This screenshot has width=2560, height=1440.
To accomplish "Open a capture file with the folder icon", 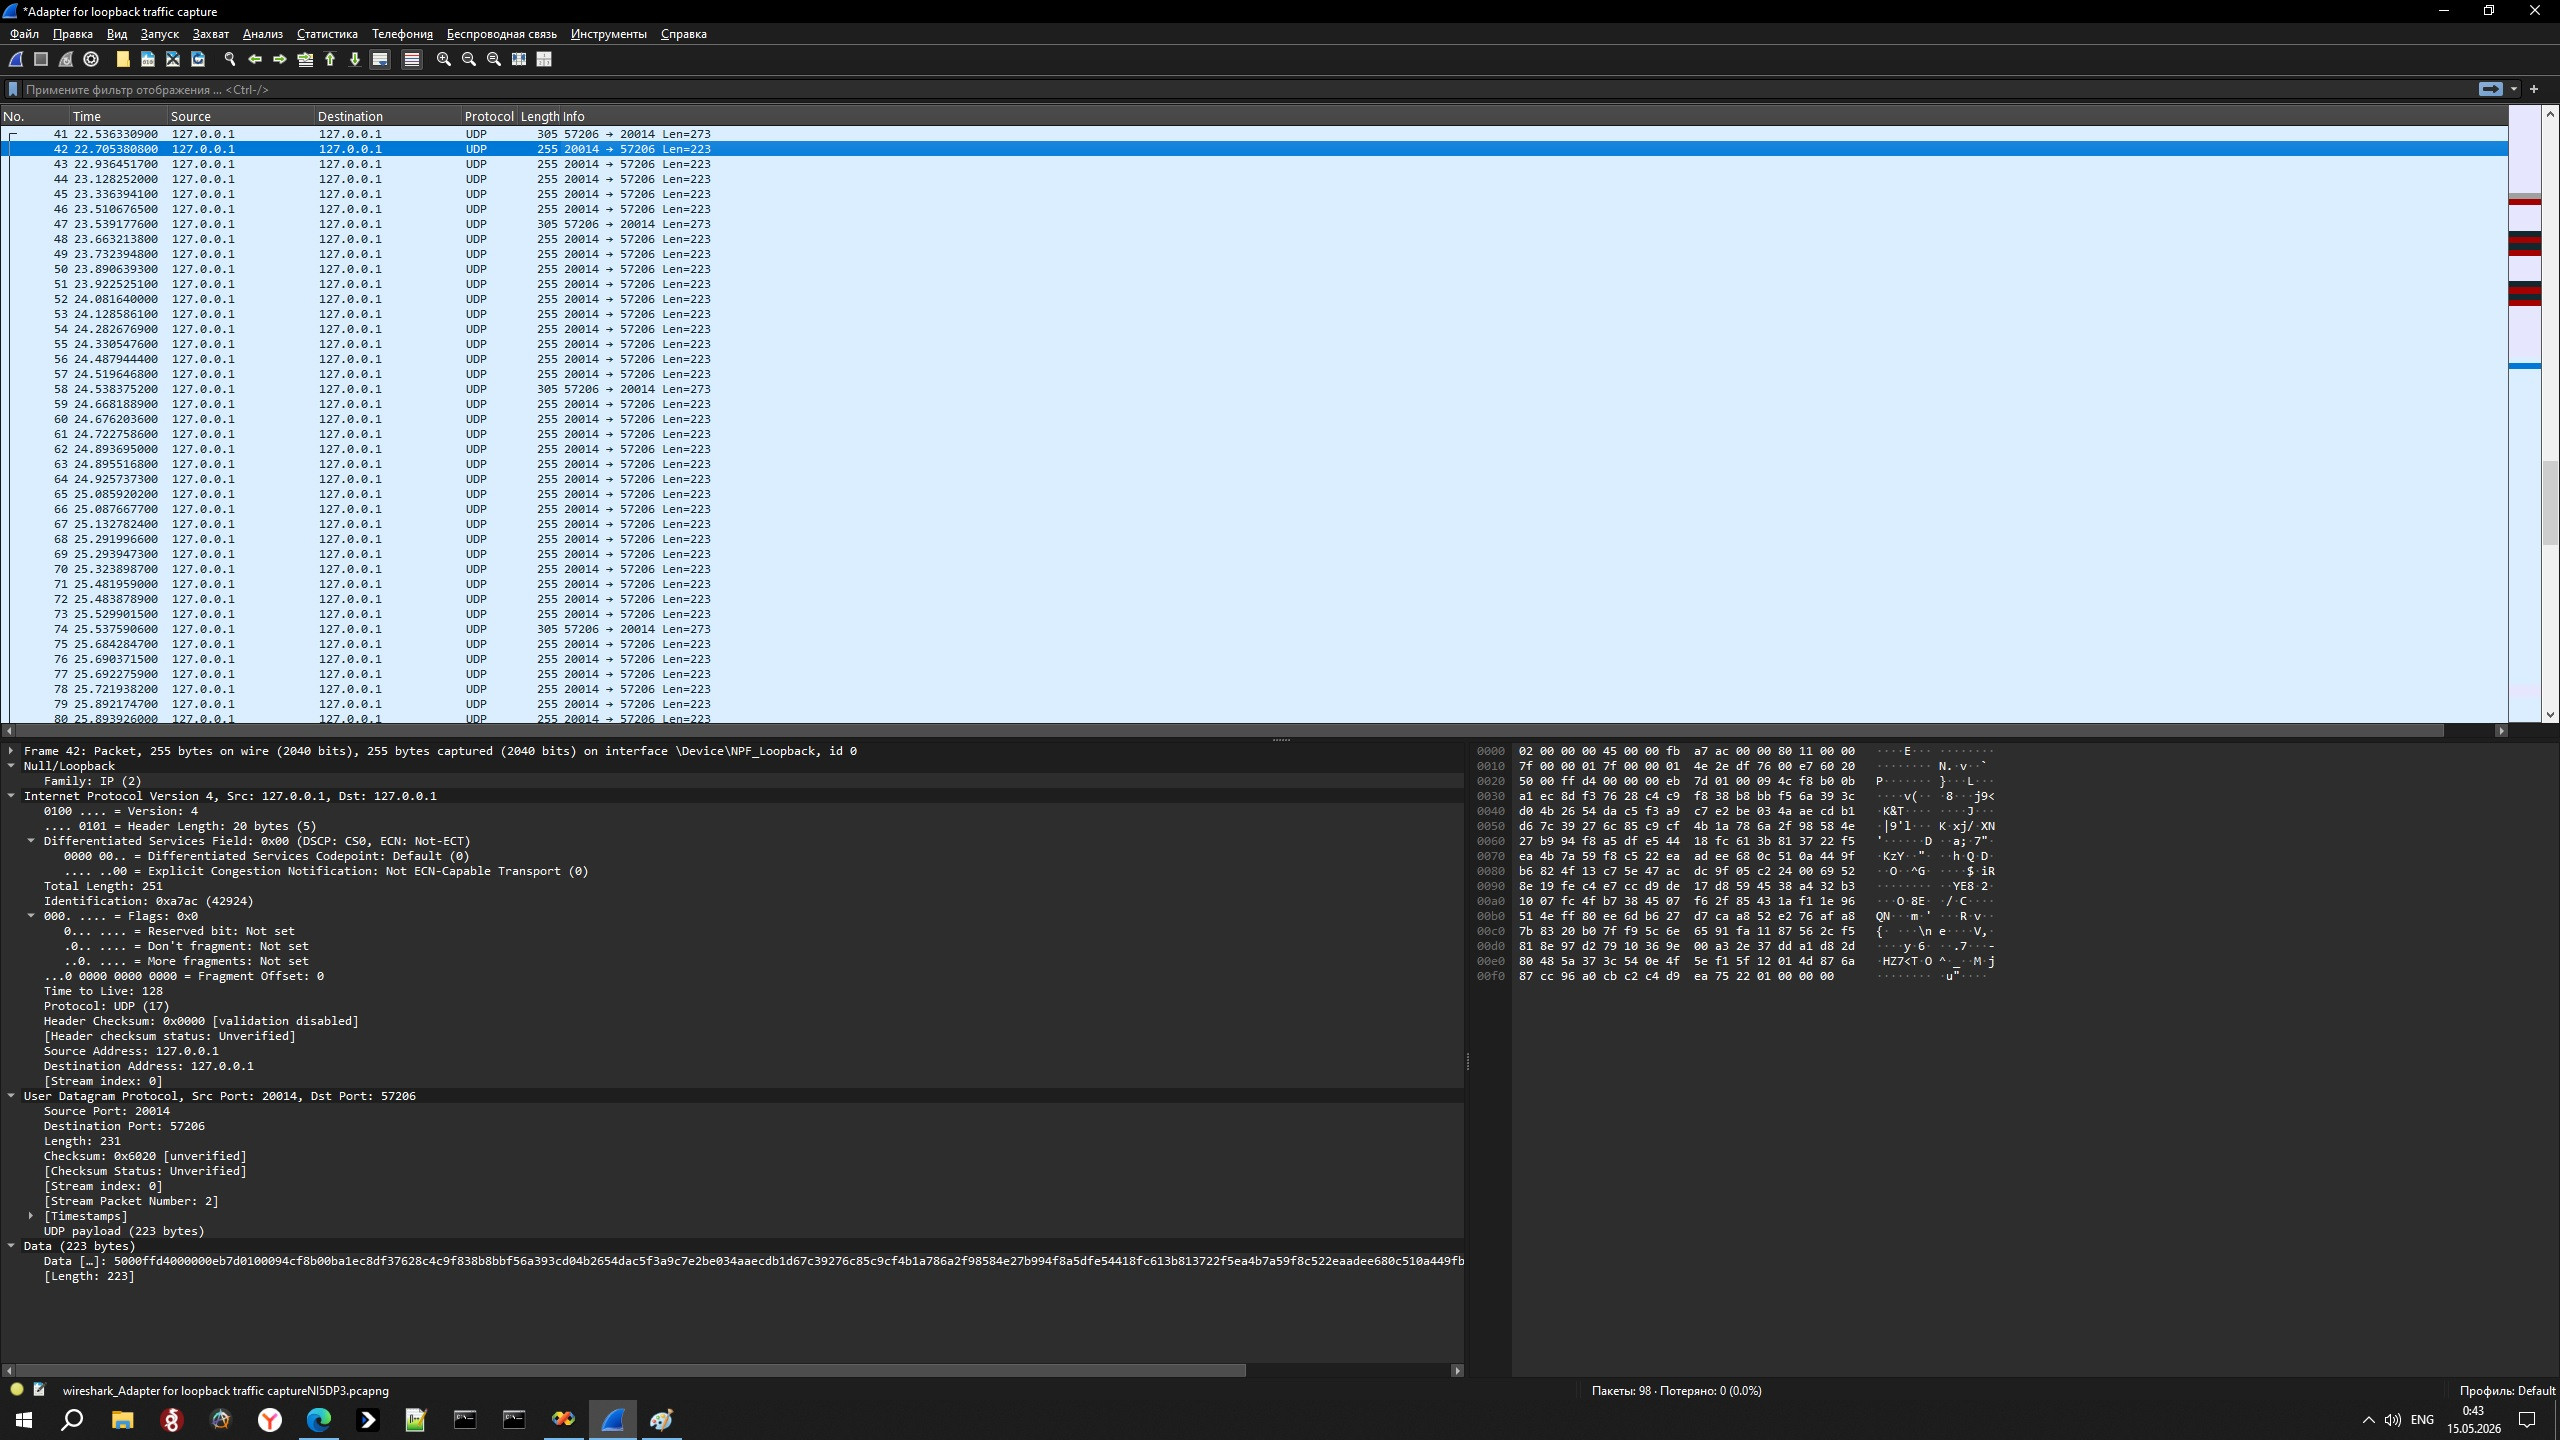I will pos(123,59).
